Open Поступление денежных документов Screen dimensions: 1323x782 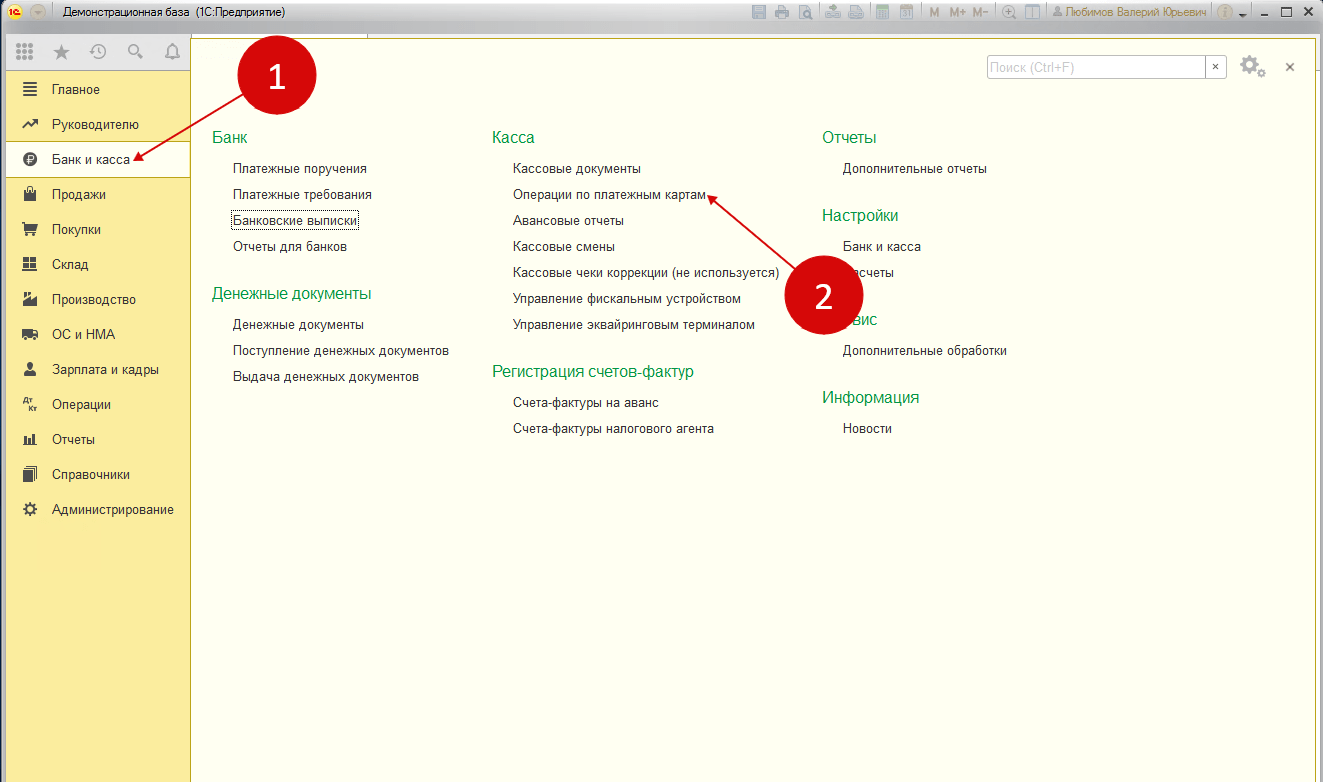tap(341, 351)
